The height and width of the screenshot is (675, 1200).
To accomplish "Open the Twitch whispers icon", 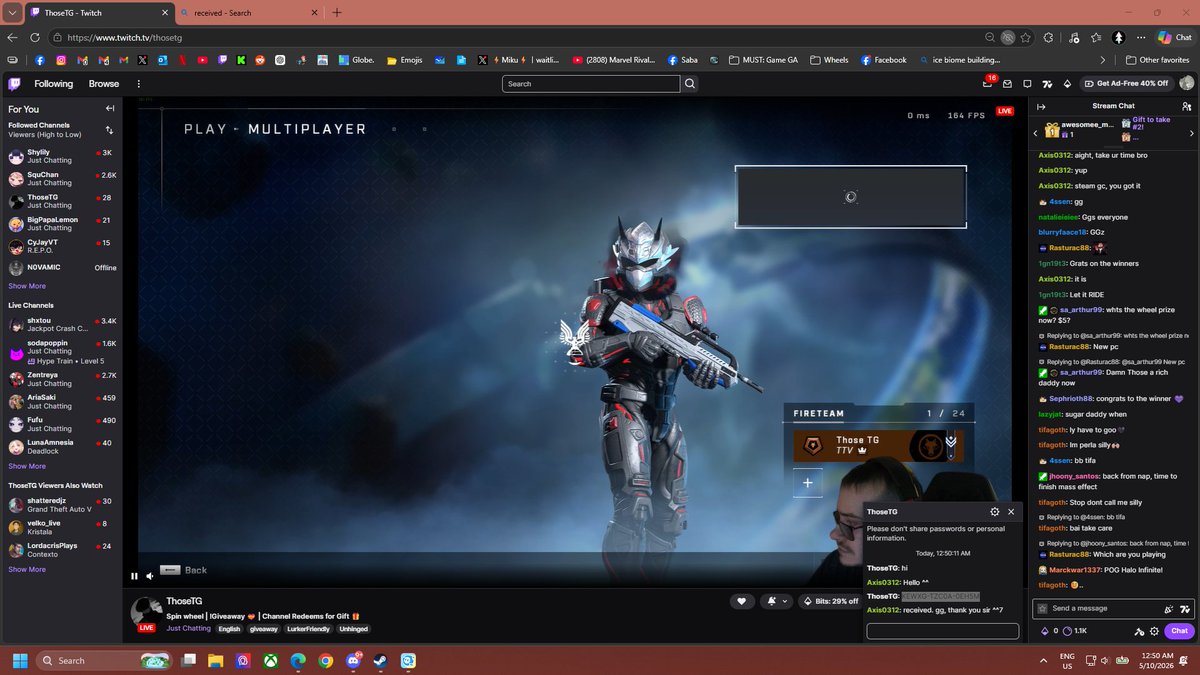I will [x=1027, y=84].
